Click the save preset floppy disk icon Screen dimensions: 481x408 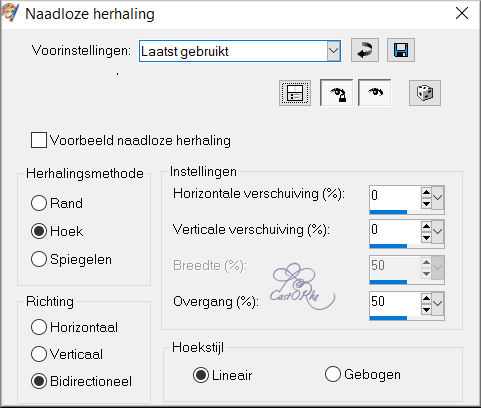(x=401, y=50)
